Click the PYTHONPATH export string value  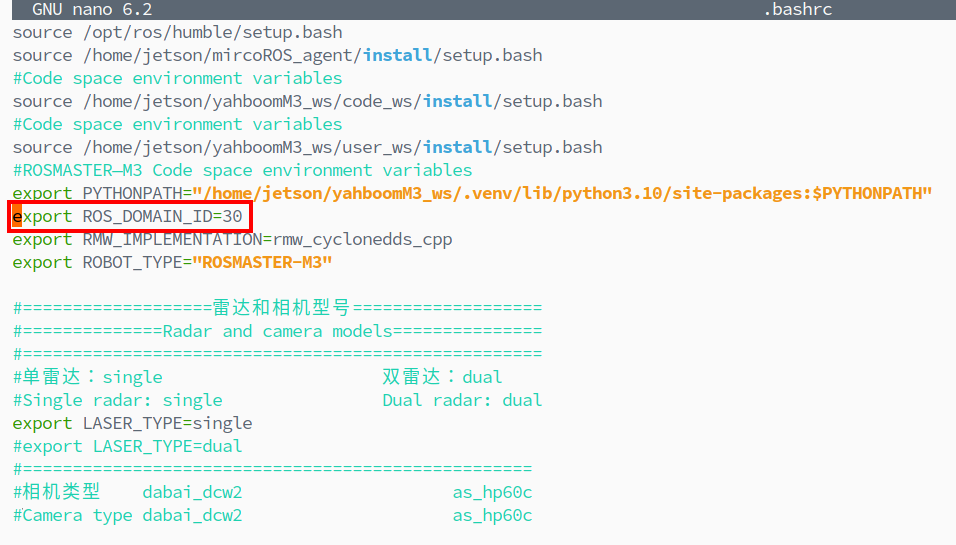(x=562, y=193)
